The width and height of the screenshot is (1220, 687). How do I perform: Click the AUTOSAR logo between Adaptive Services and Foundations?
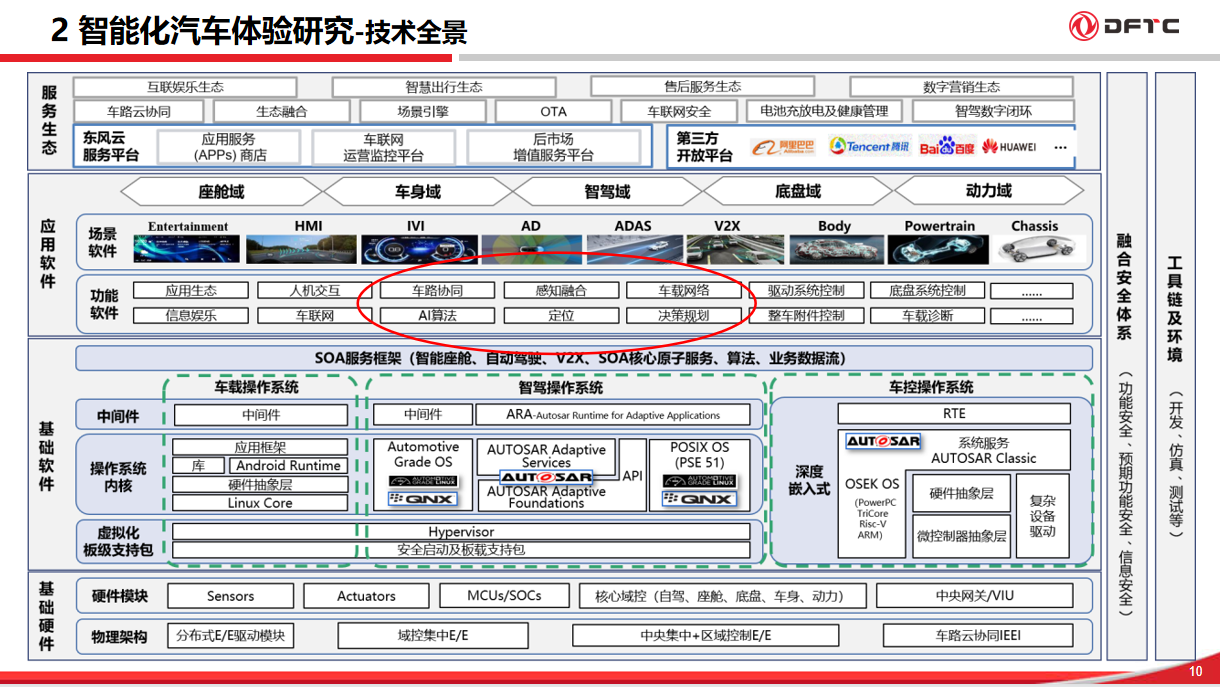click(x=546, y=477)
